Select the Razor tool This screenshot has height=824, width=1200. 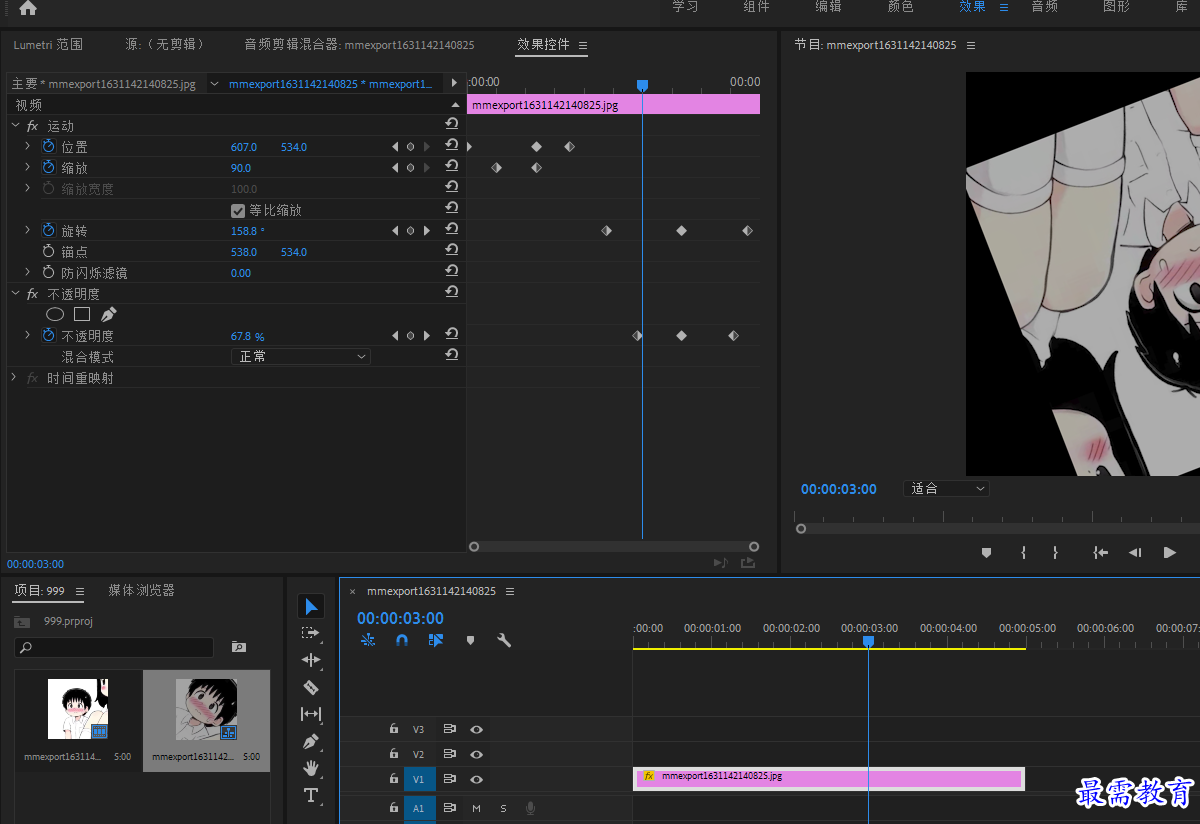point(311,687)
